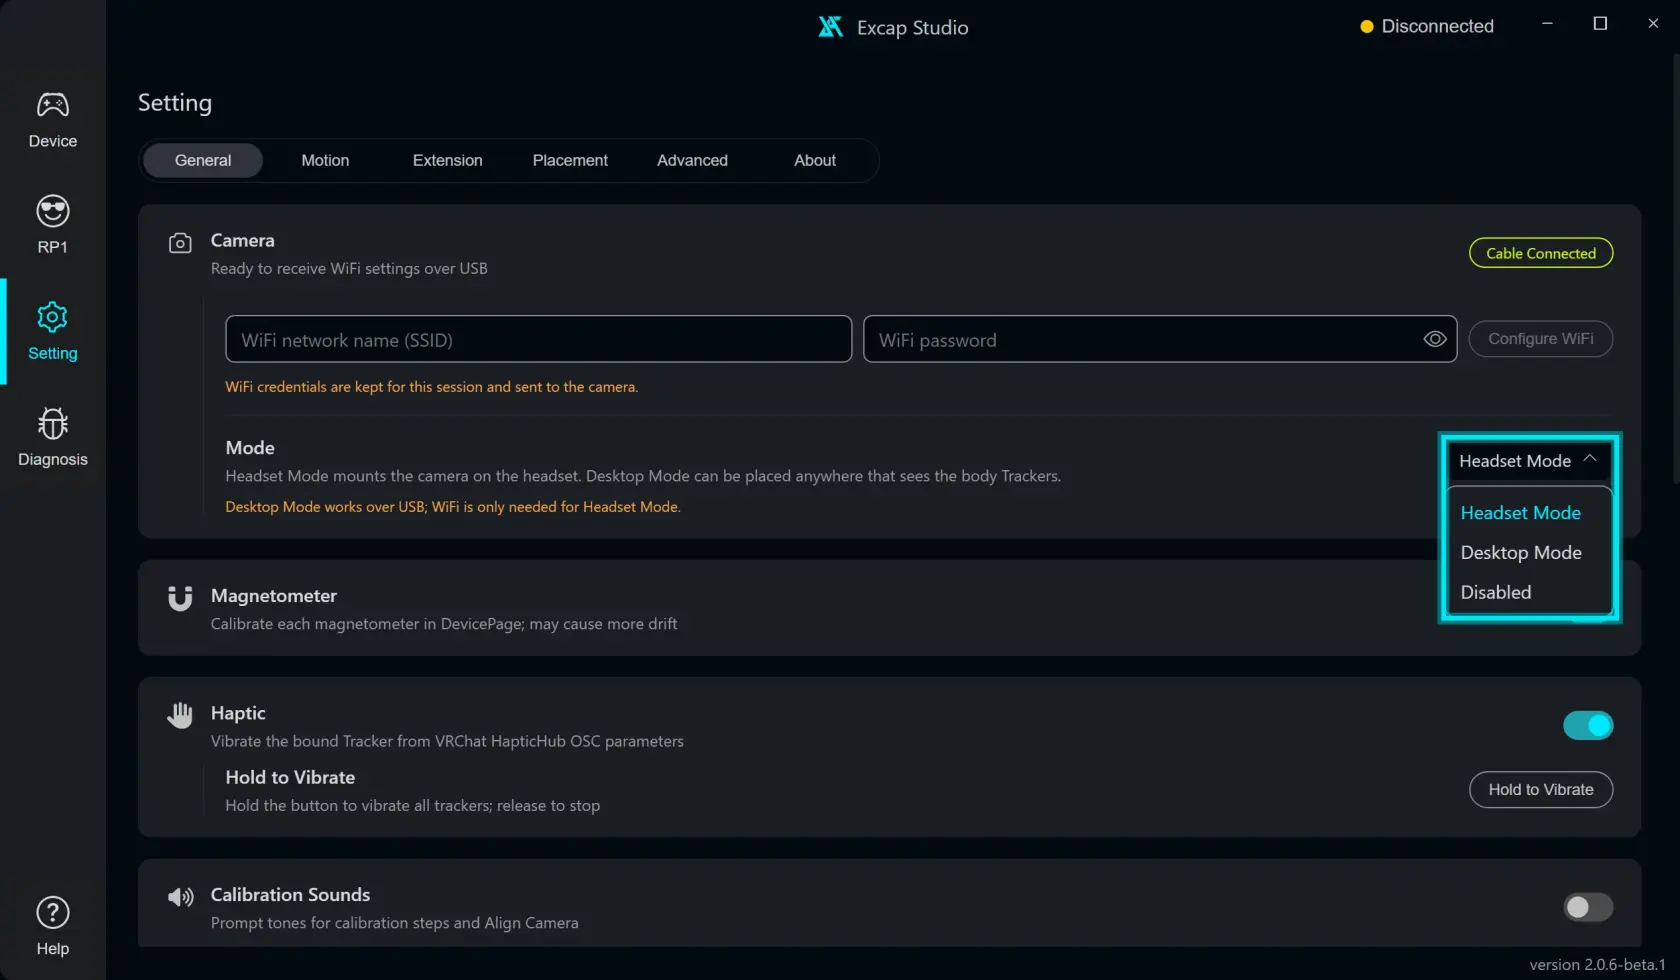Screen dimensions: 1680x980
Task: Open the RP1 sidebar item
Action: [x=52, y=225]
